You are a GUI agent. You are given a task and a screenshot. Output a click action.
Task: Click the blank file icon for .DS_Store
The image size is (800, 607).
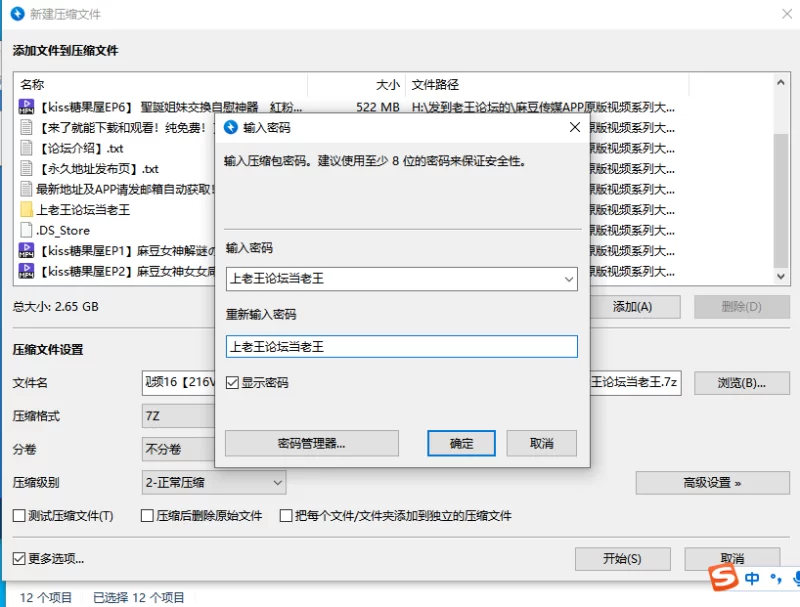pyautogui.click(x=26, y=230)
